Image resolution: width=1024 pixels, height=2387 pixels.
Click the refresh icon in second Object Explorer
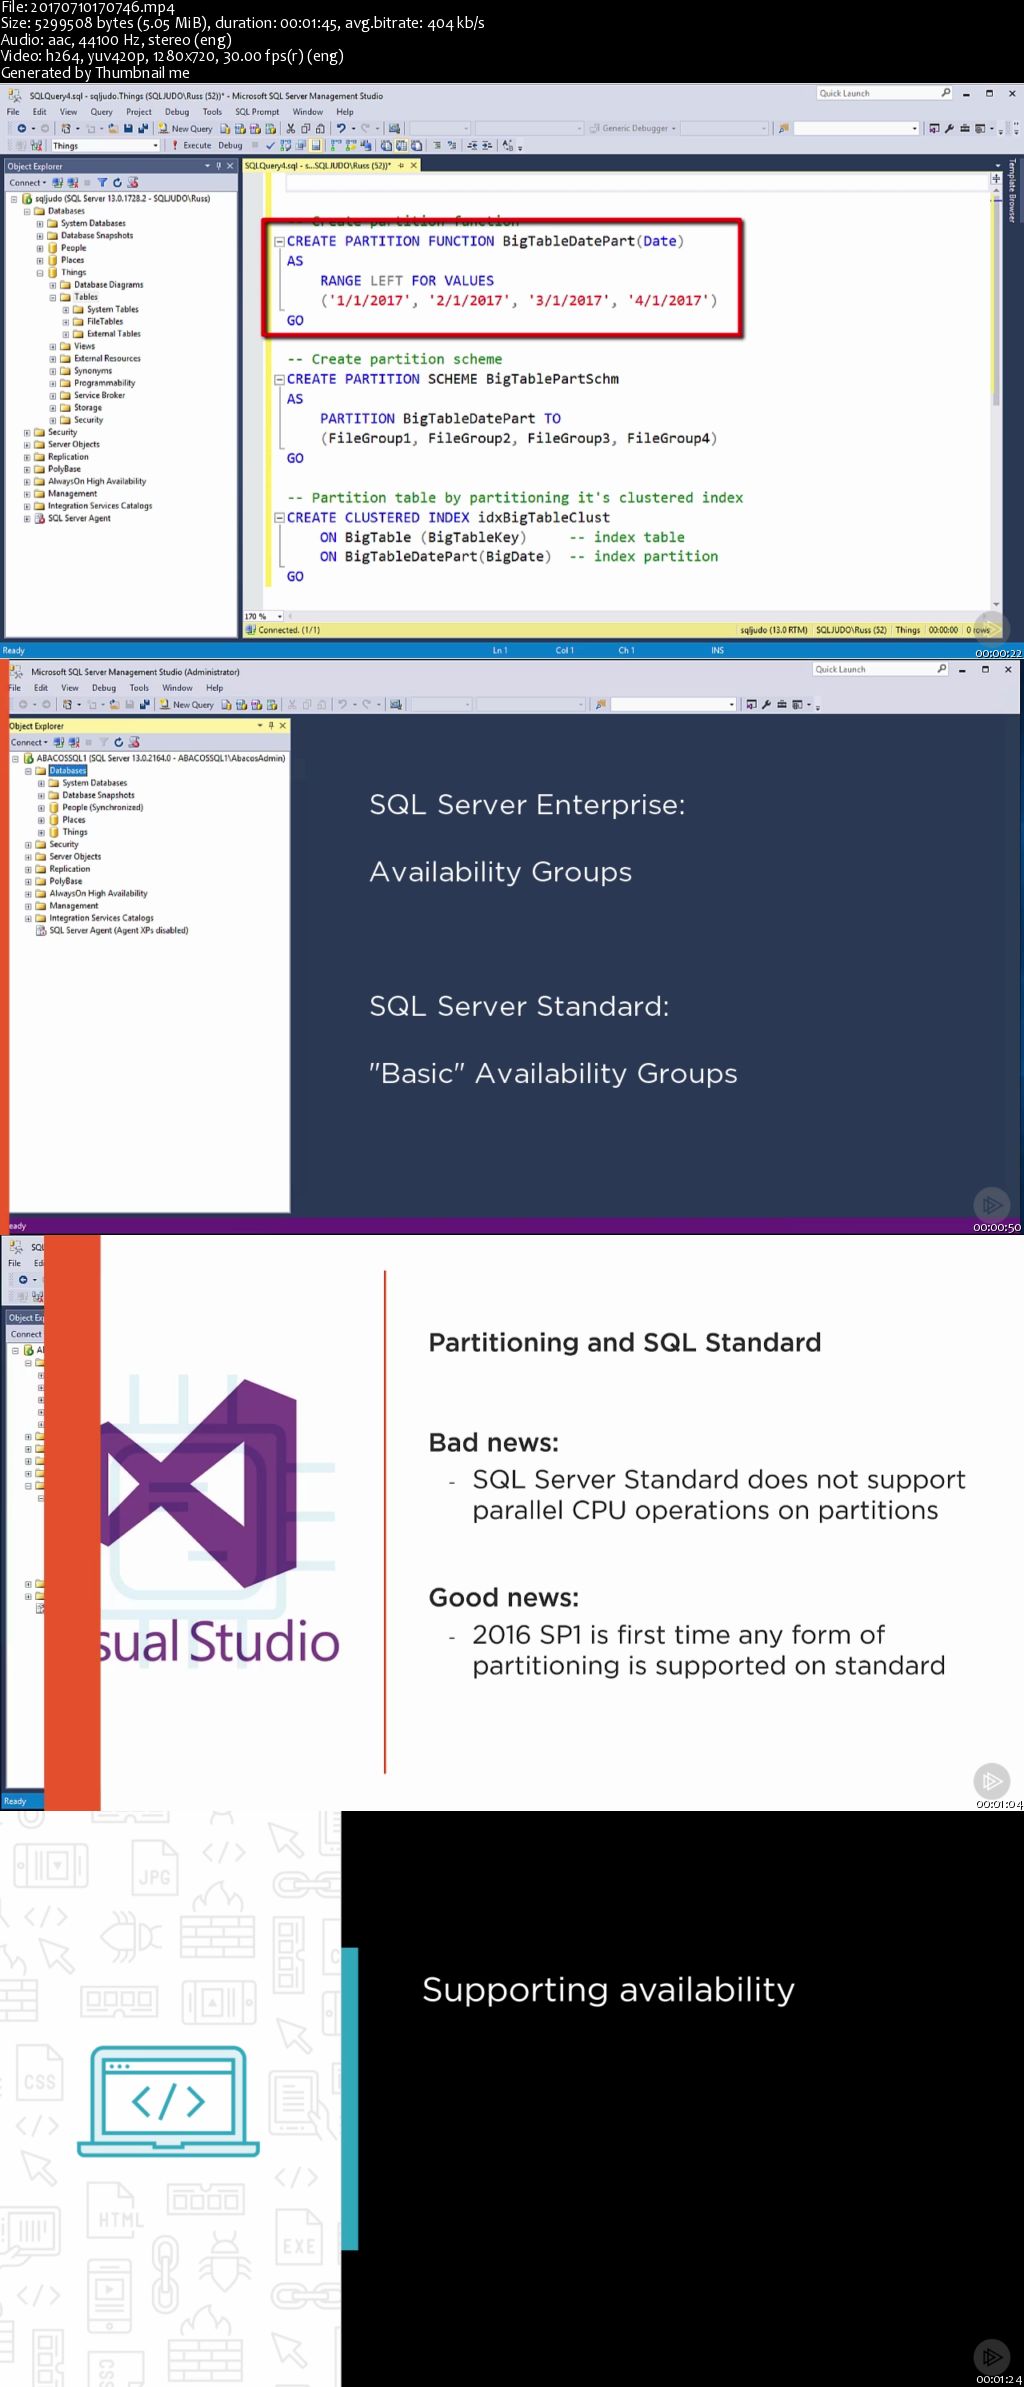pyautogui.click(x=118, y=742)
